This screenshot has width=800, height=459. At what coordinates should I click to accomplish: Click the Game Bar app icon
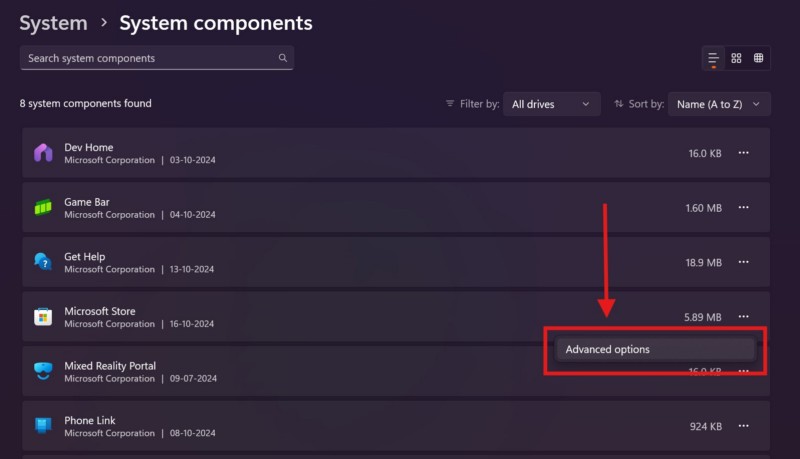click(43, 208)
